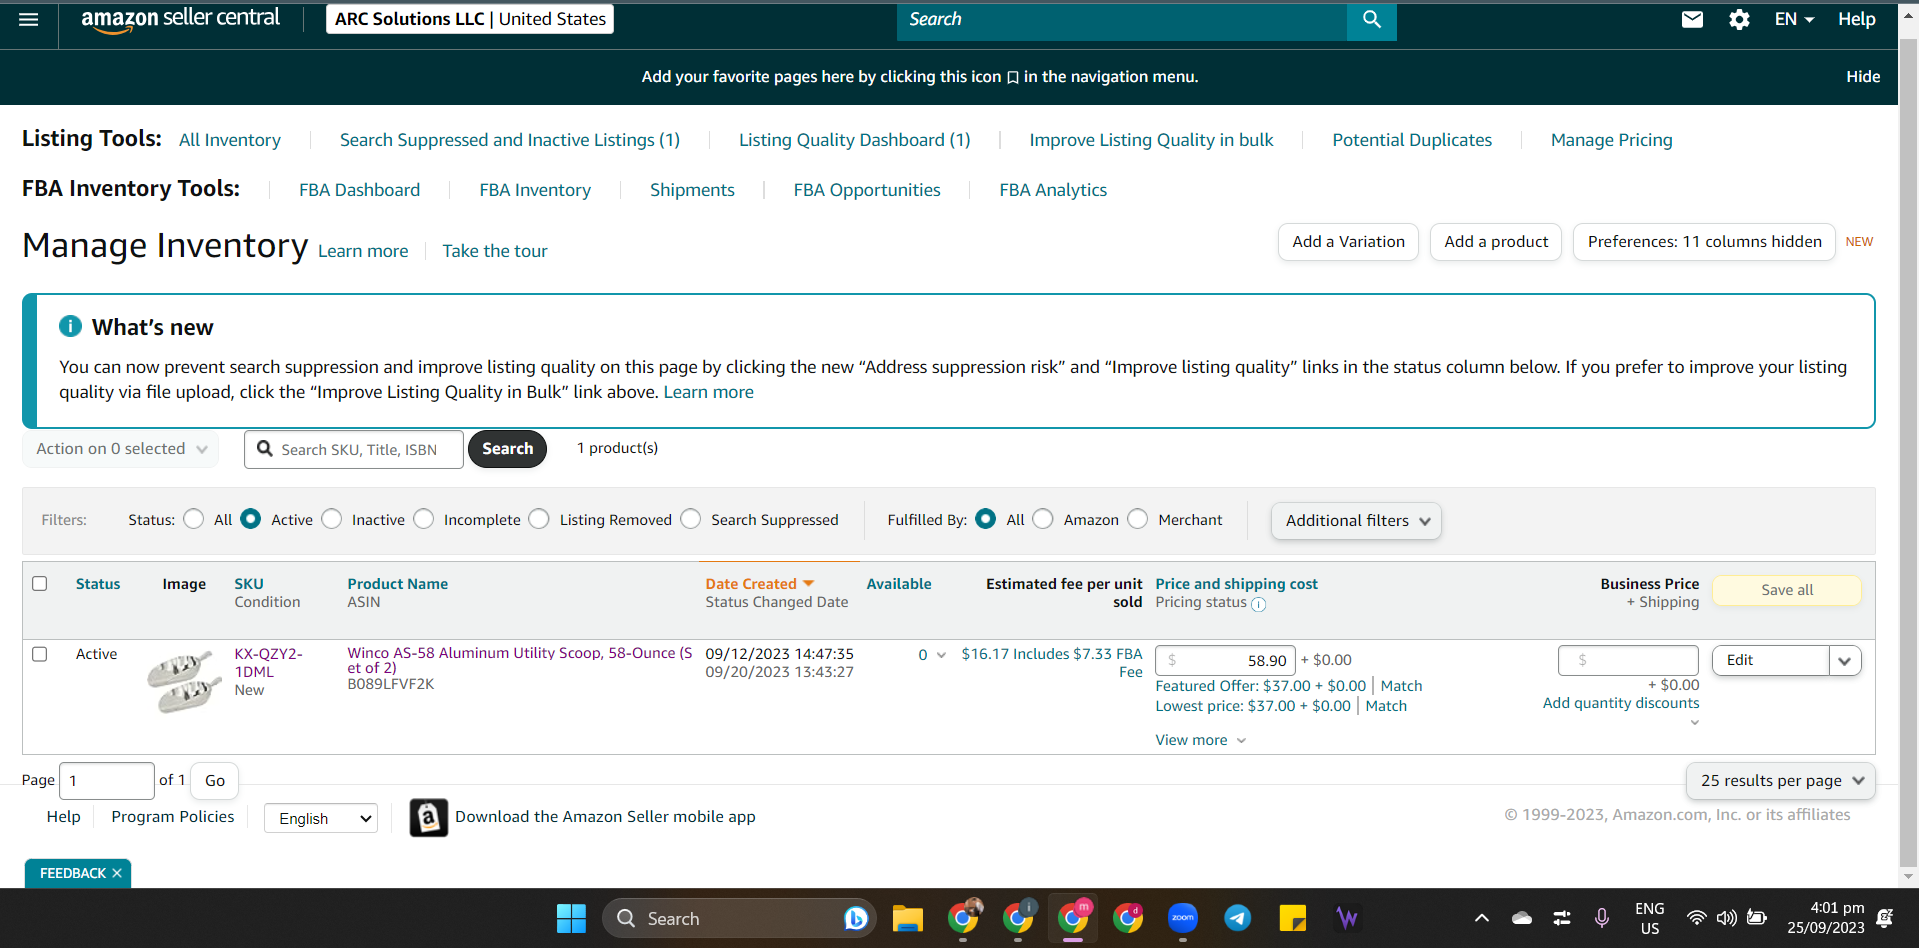Click the microphone icon in system tray
This screenshot has width=1919, height=948.
pos(1601,918)
